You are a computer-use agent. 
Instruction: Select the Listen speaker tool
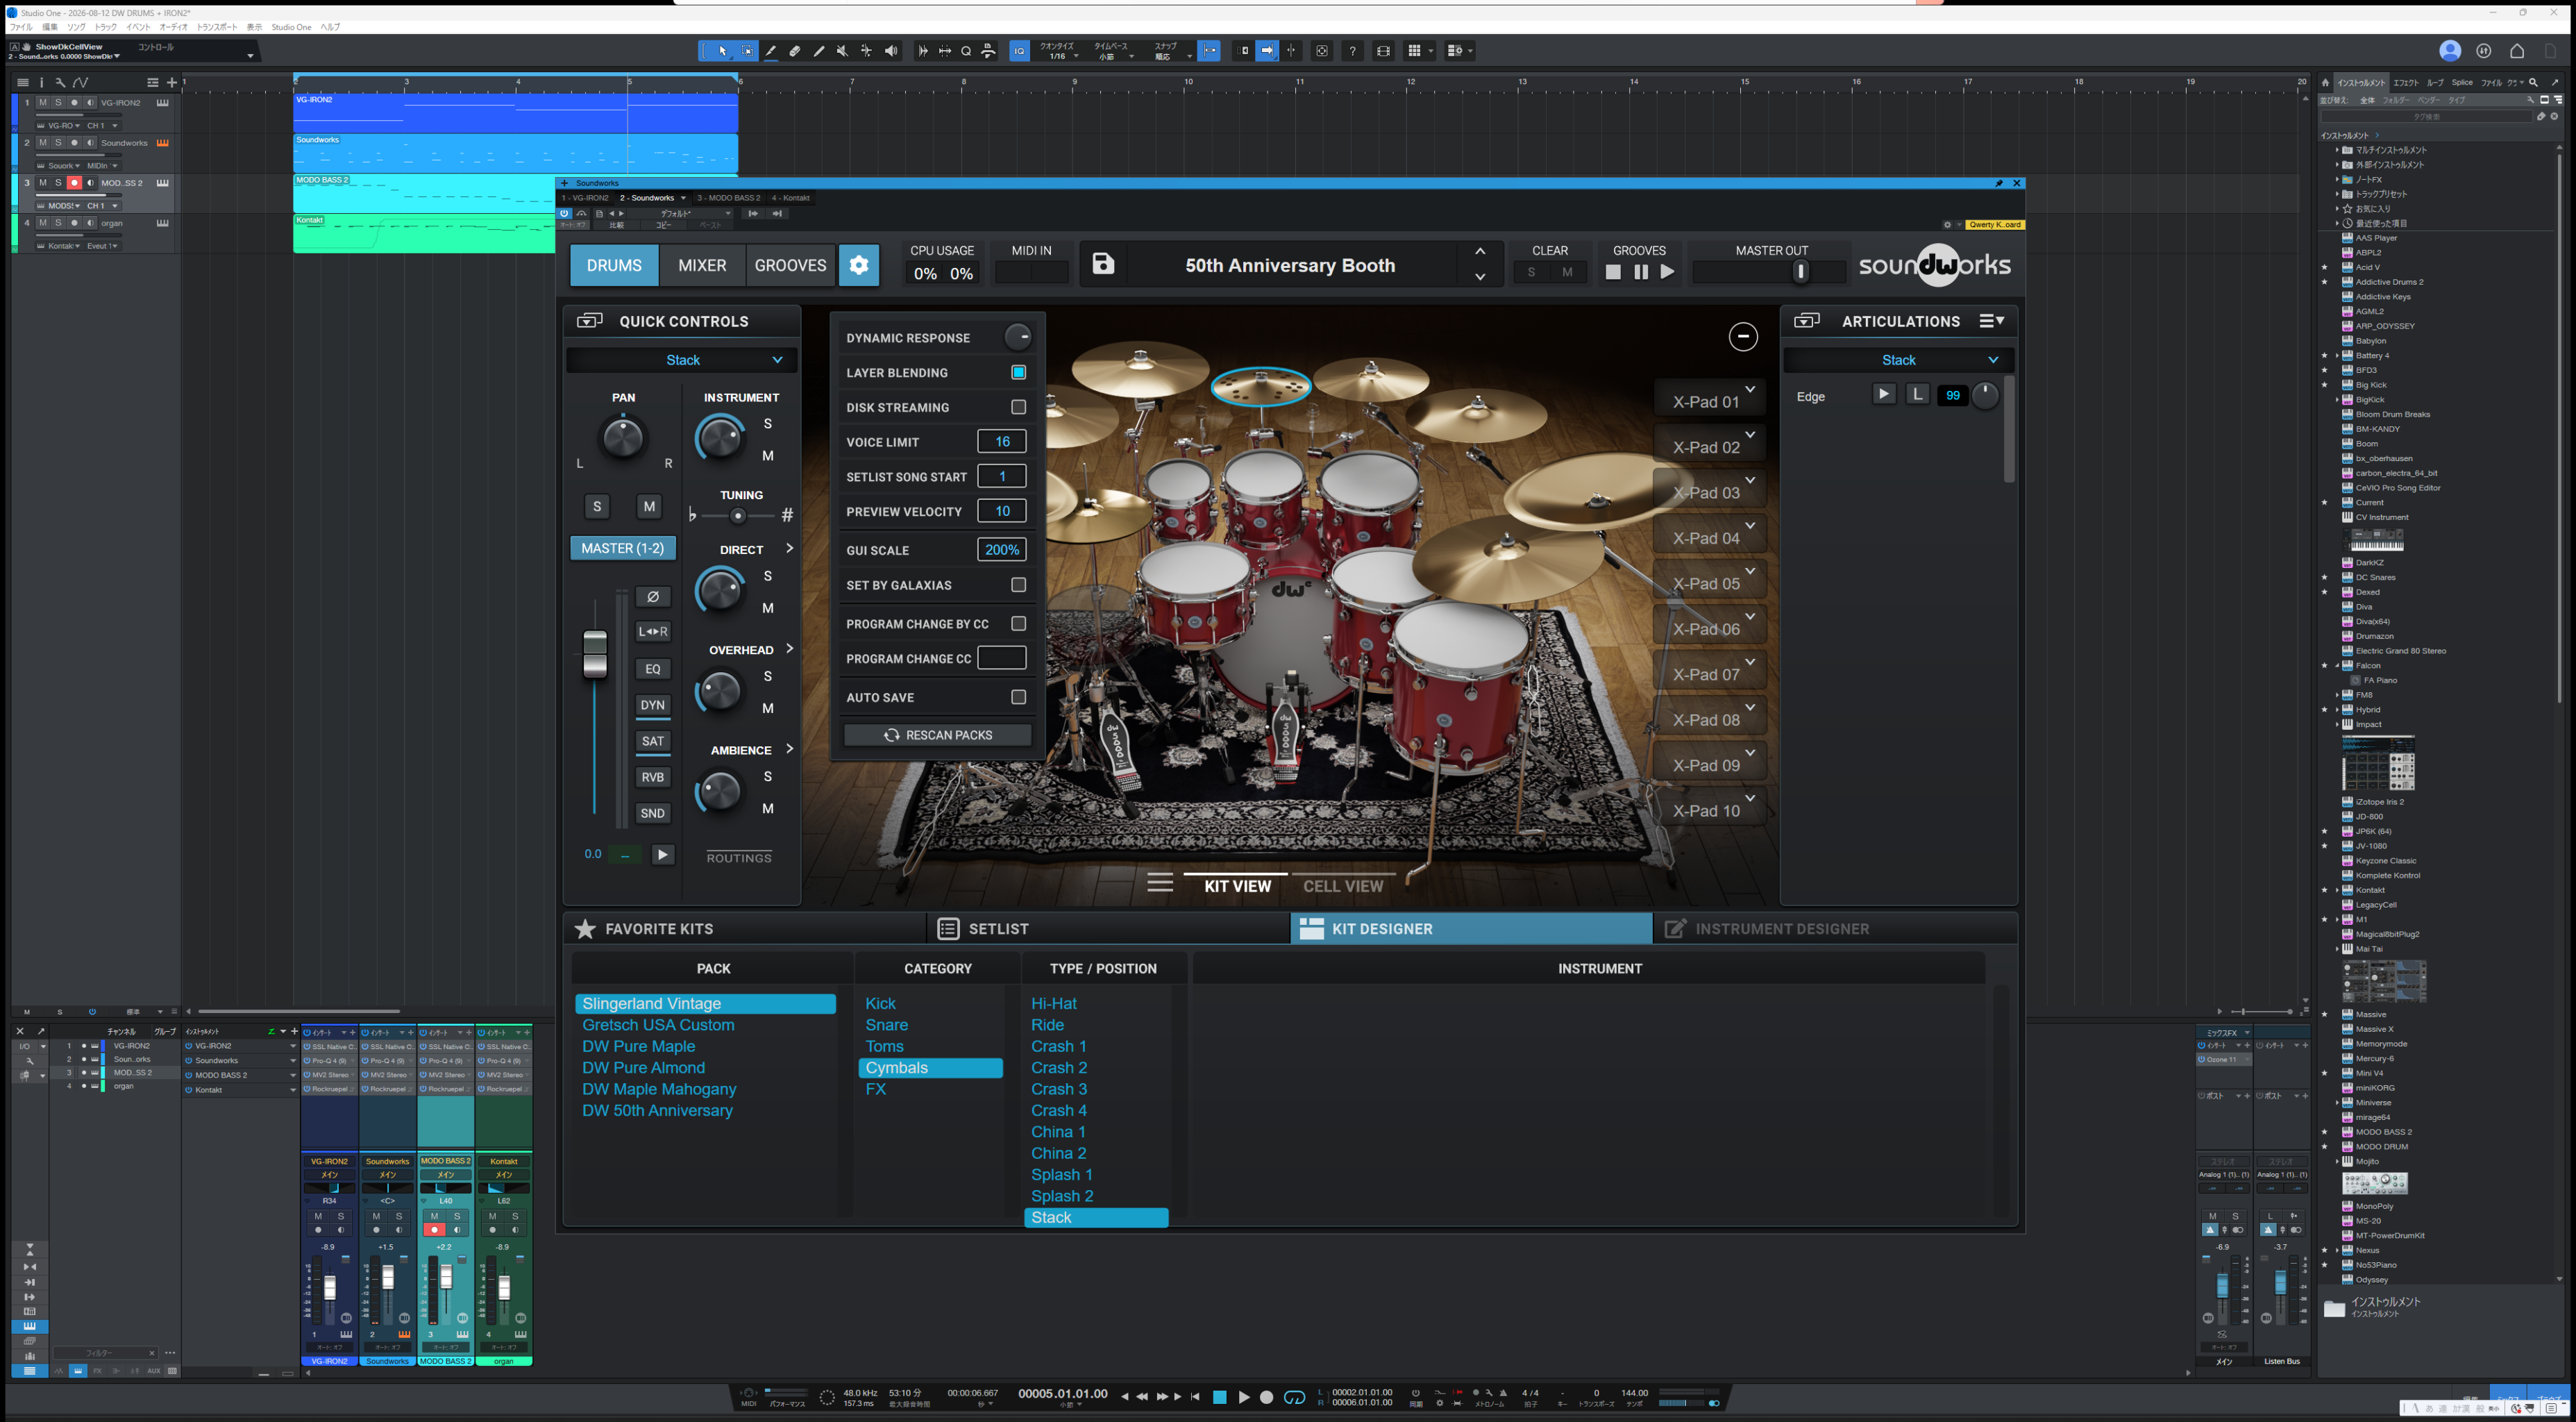[x=891, y=51]
